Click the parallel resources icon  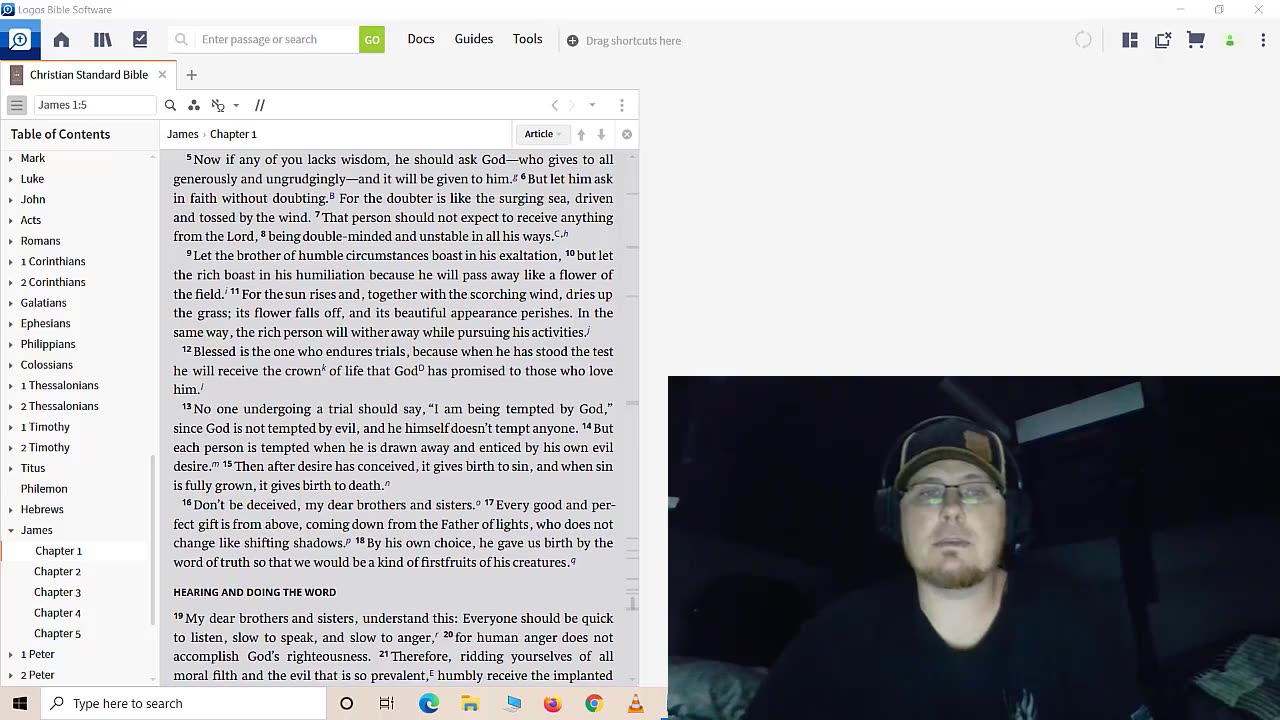pyautogui.click(x=260, y=105)
